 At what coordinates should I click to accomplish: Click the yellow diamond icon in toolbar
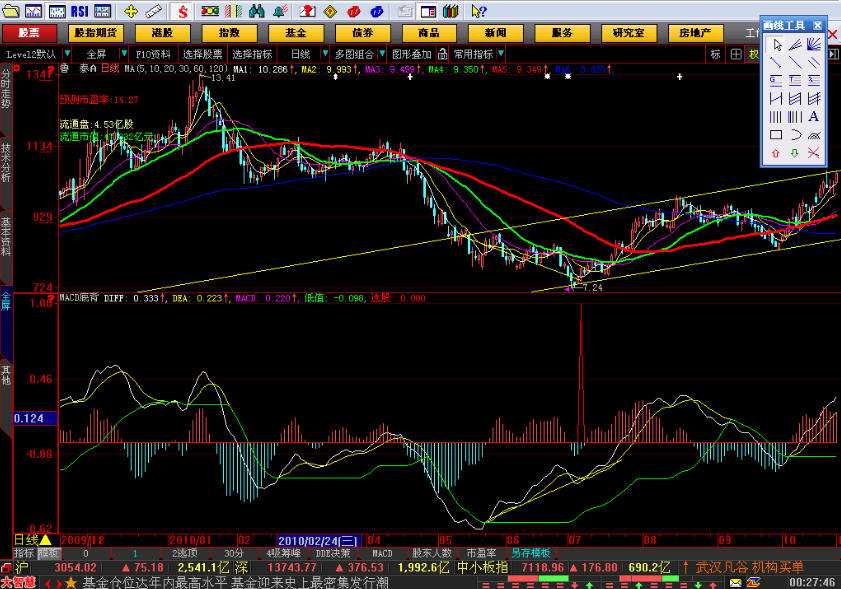click(x=330, y=10)
